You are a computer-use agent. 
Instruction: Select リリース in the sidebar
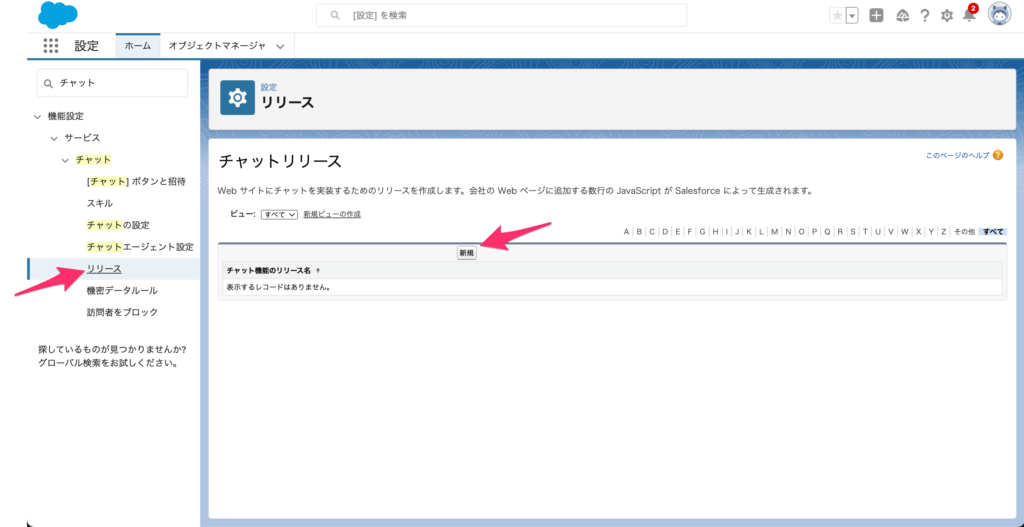[104, 269]
